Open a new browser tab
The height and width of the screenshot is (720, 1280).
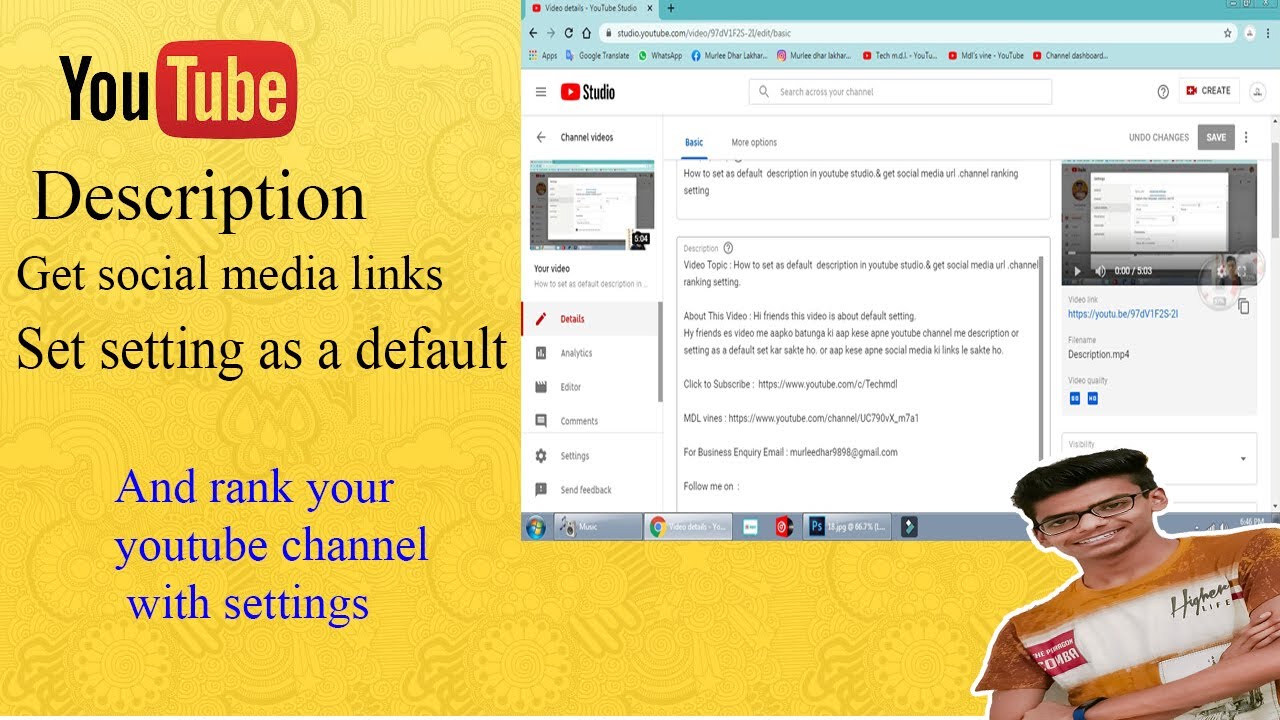(x=670, y=8)
